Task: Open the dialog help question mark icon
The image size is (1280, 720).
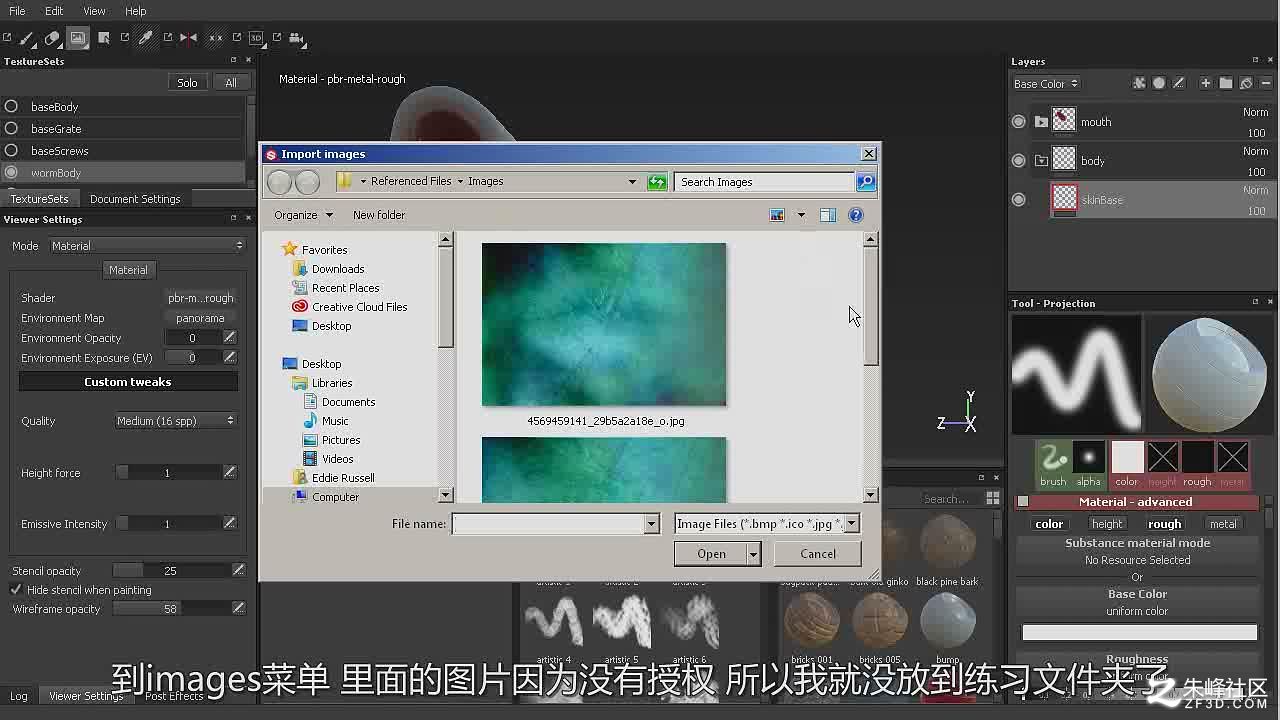Action: (x=856, y=215)
